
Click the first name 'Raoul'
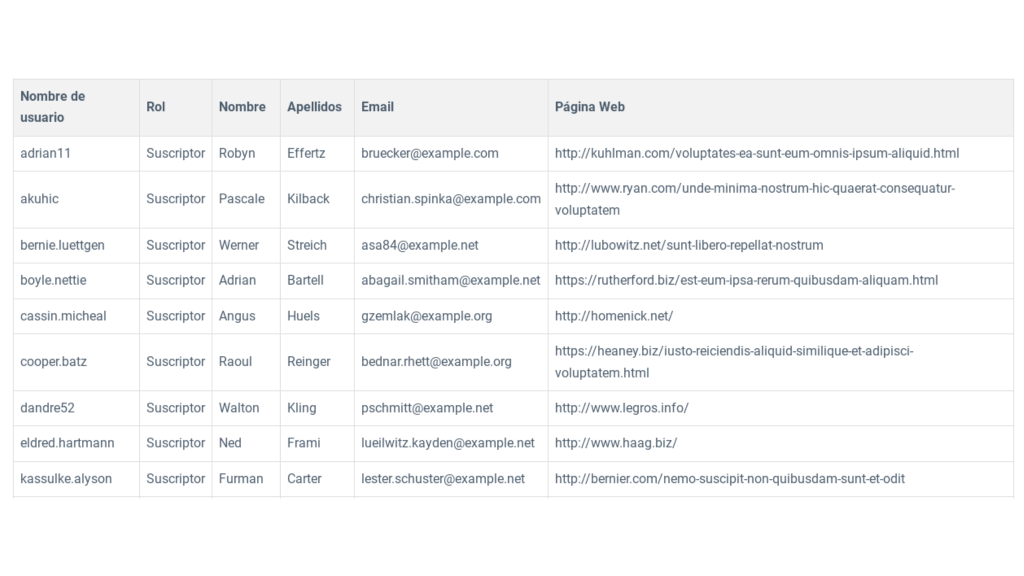point(235,362)
